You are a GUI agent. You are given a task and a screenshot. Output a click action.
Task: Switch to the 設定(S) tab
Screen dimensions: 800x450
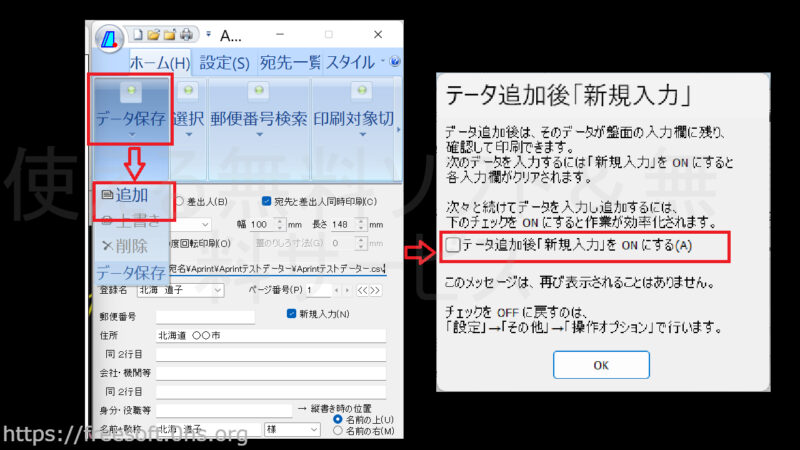tap(224, 62)
